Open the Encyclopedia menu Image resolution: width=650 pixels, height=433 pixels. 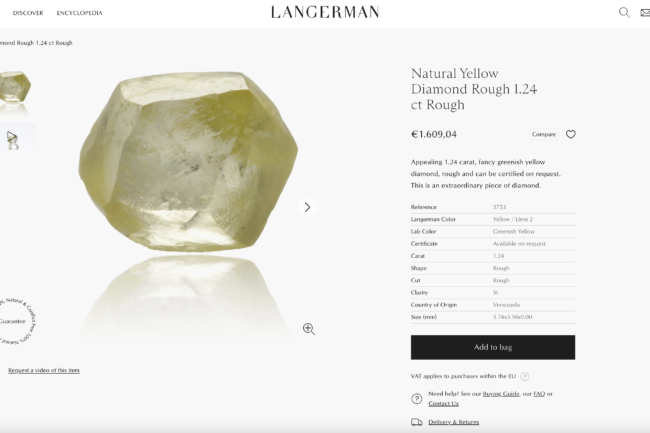(x=80, y=13)
